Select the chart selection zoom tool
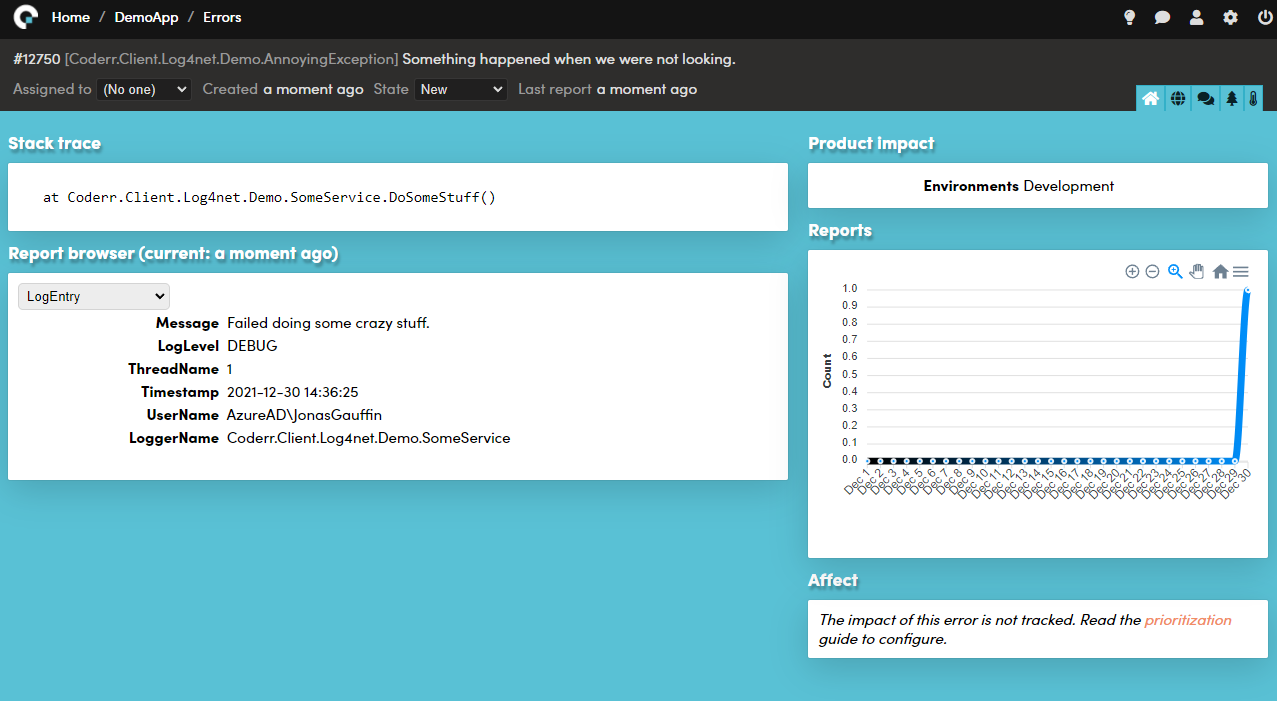 click(1175, 271)
